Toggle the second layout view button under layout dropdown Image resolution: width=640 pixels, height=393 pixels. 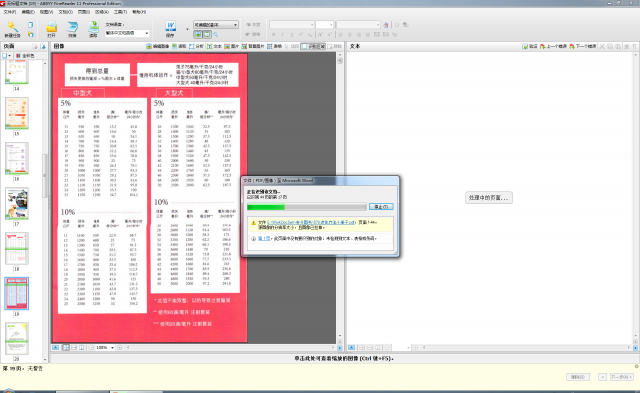pyautogui.click(x=207, y=35)
